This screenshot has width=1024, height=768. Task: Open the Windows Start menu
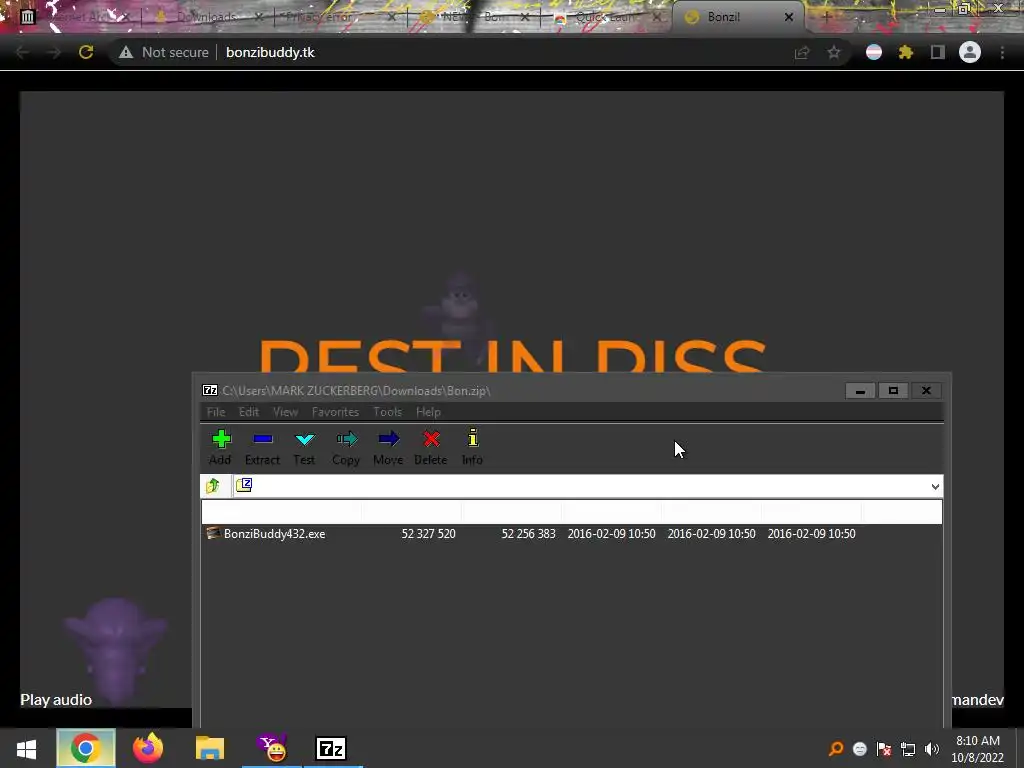tap(26, 748)
